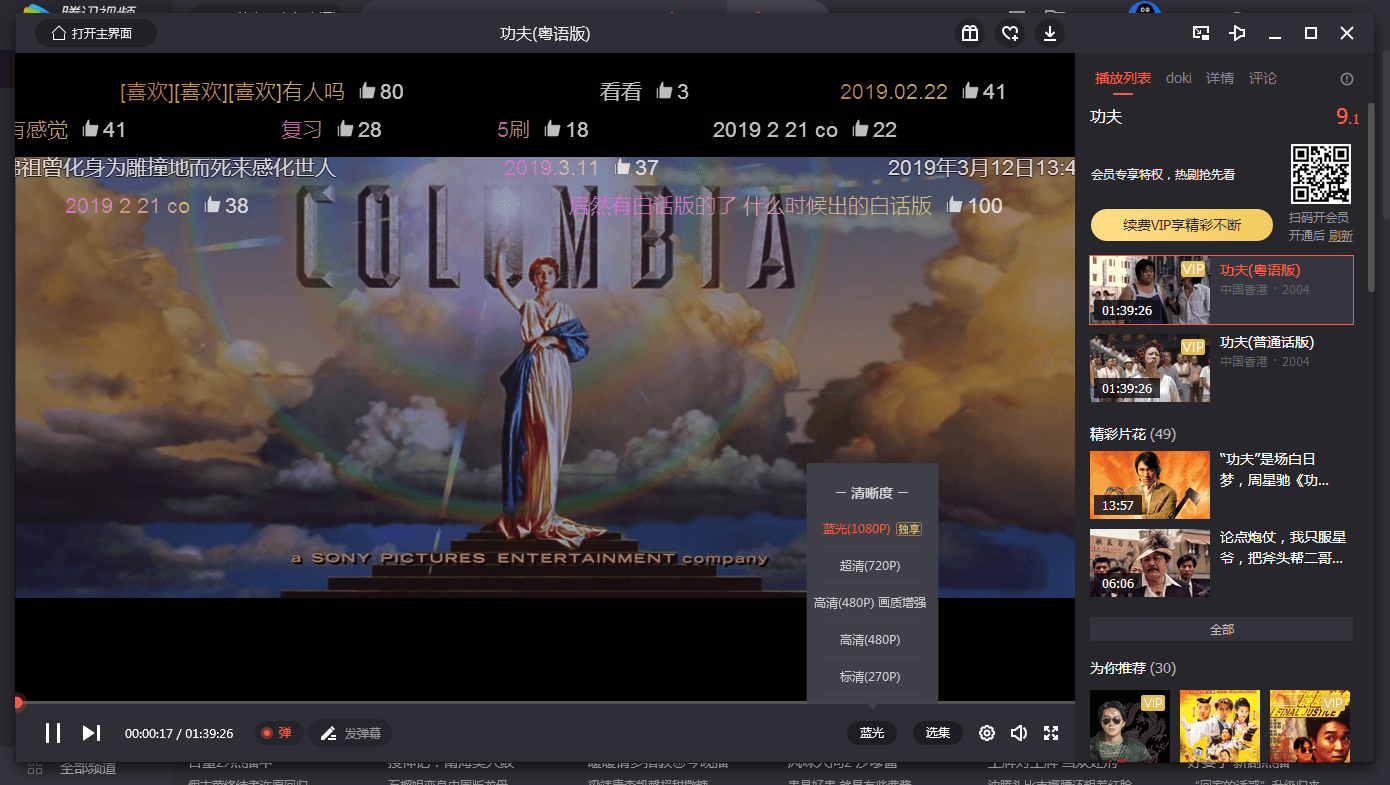1390x785 pixels.
Task: Click the 功夫 title in sidebar
Action: [x=1106, y=117]
